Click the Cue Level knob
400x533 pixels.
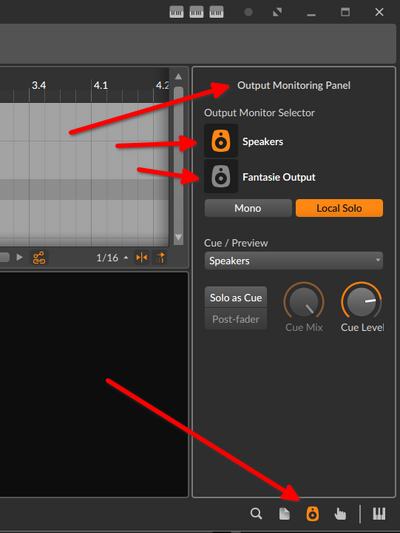click(362, 302)
